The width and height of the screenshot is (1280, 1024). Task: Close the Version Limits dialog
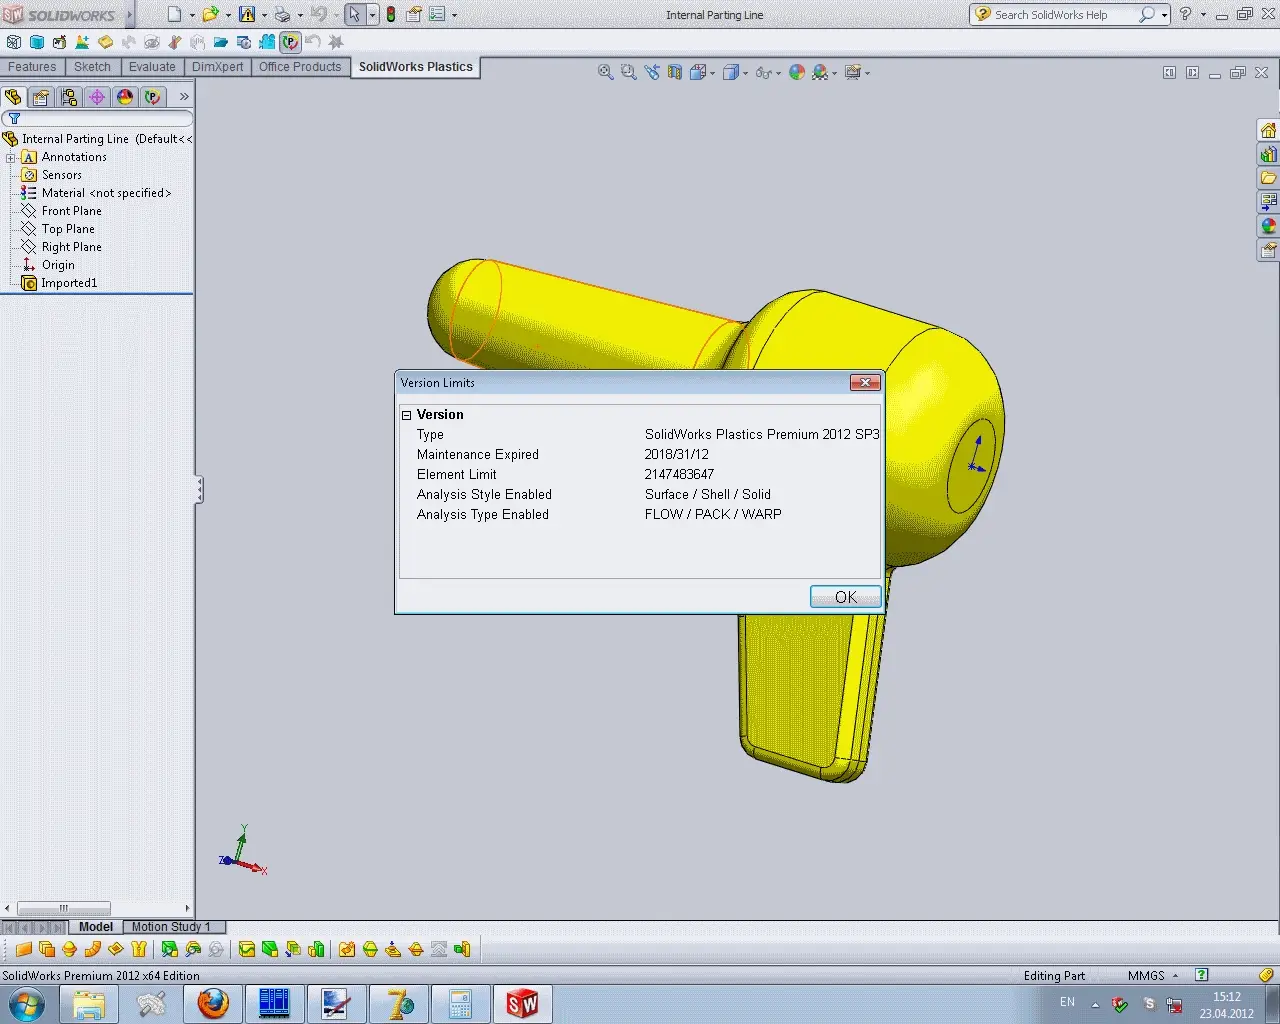tap(865, 382)
